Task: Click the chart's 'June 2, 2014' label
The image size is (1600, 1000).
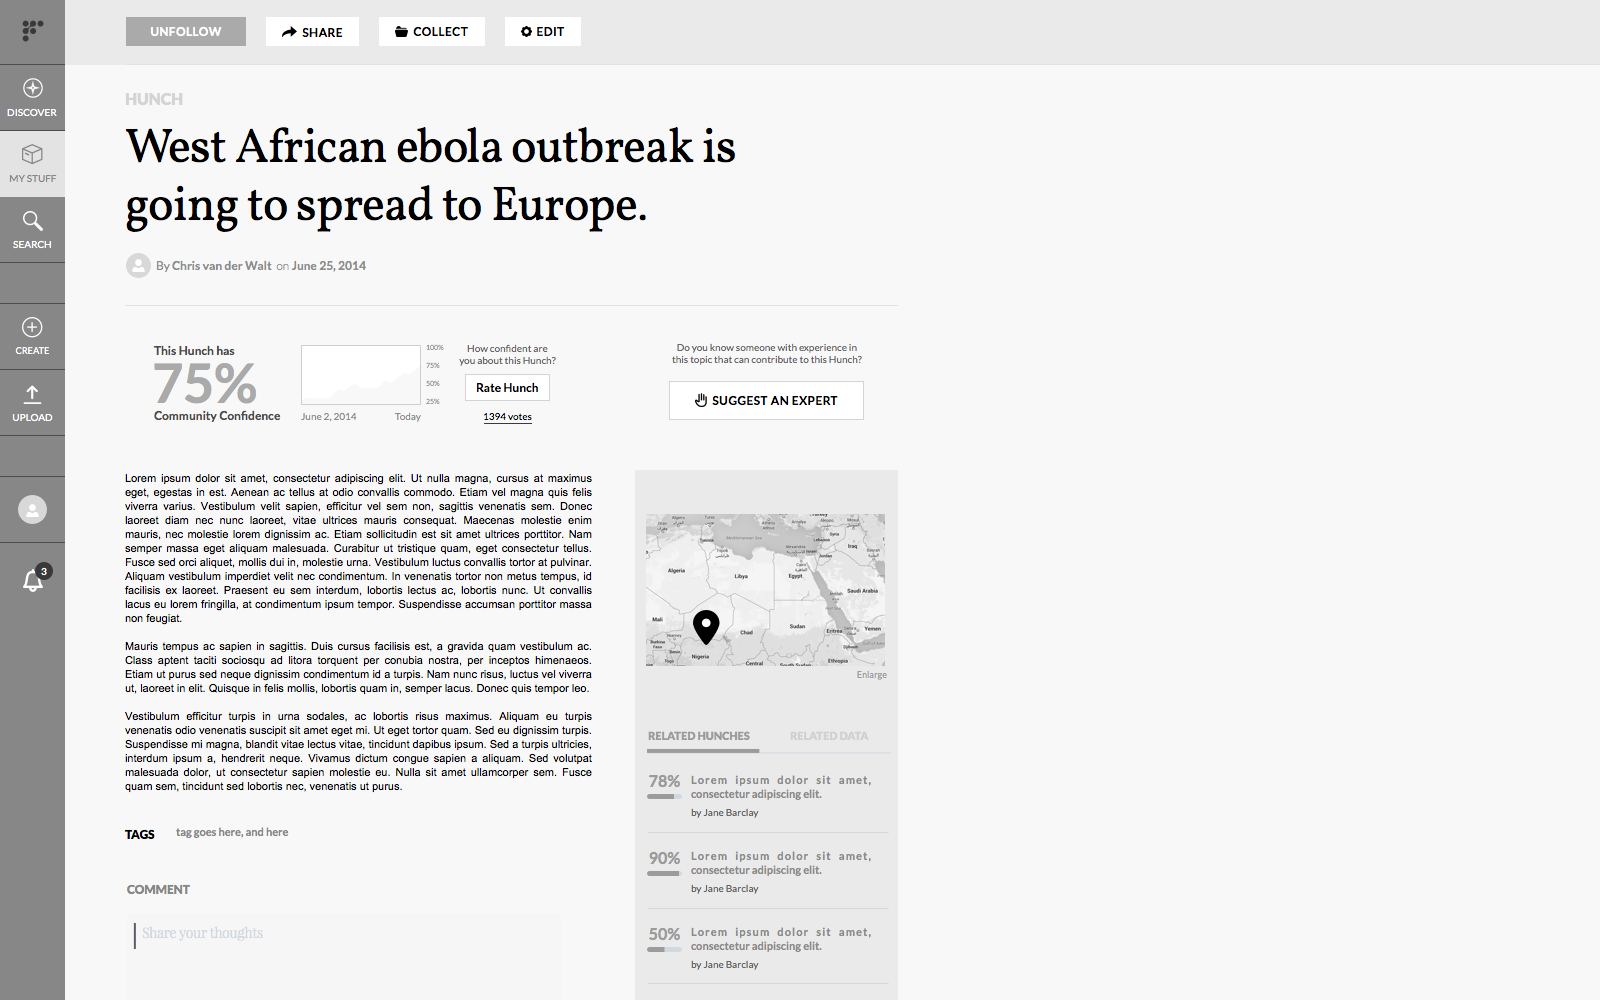Action: coord(329,417)
